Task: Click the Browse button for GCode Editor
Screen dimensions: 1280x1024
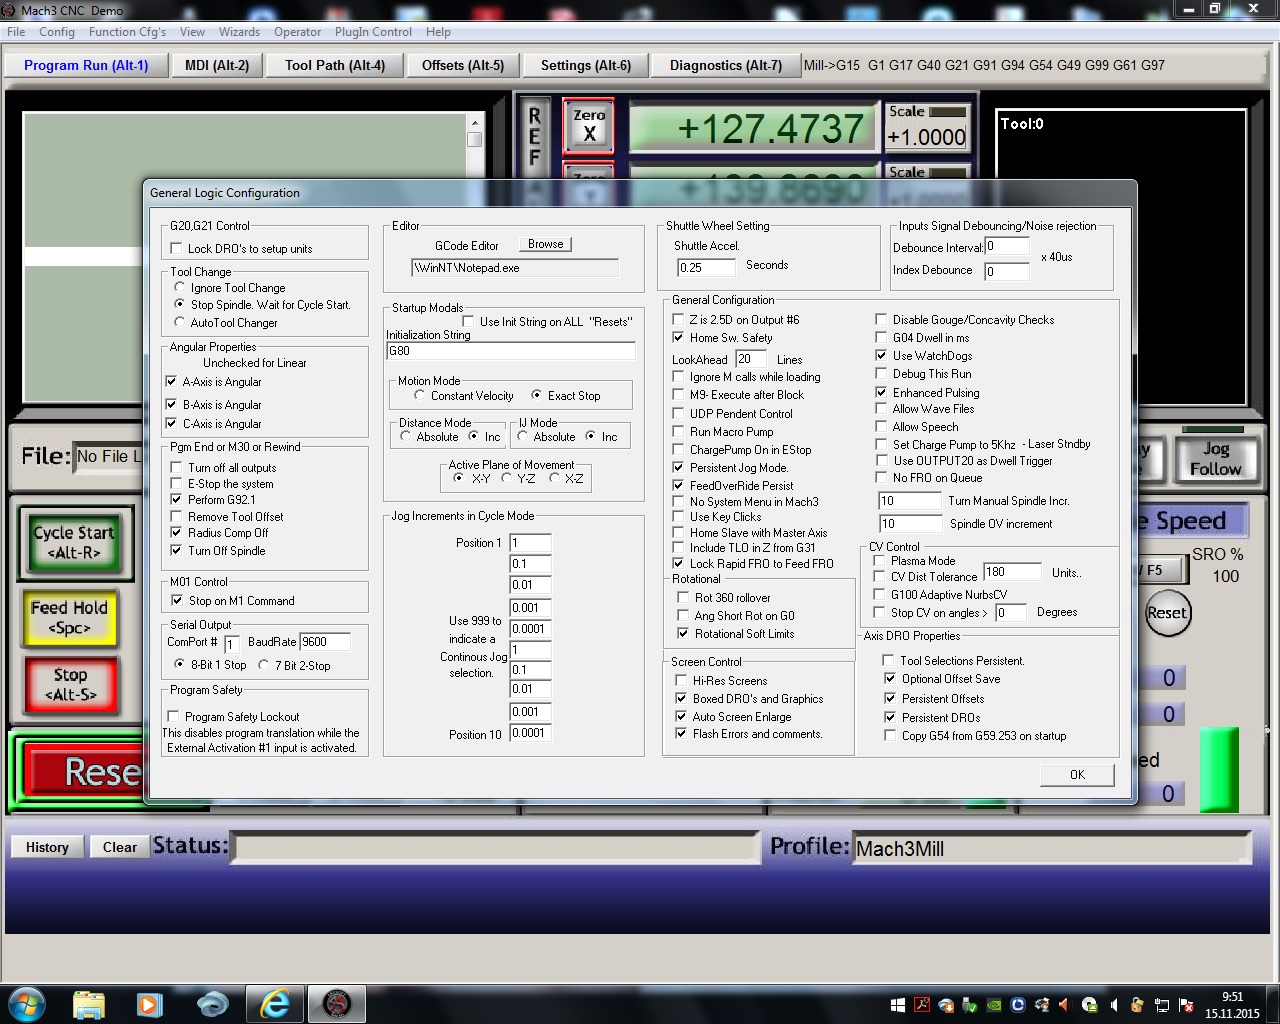Action: click(545, 244)
